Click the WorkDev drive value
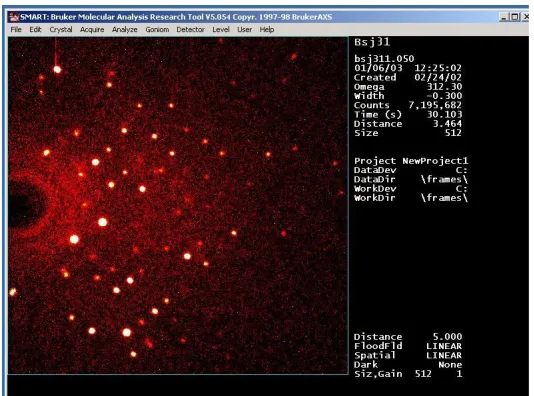 pos(461,188)
